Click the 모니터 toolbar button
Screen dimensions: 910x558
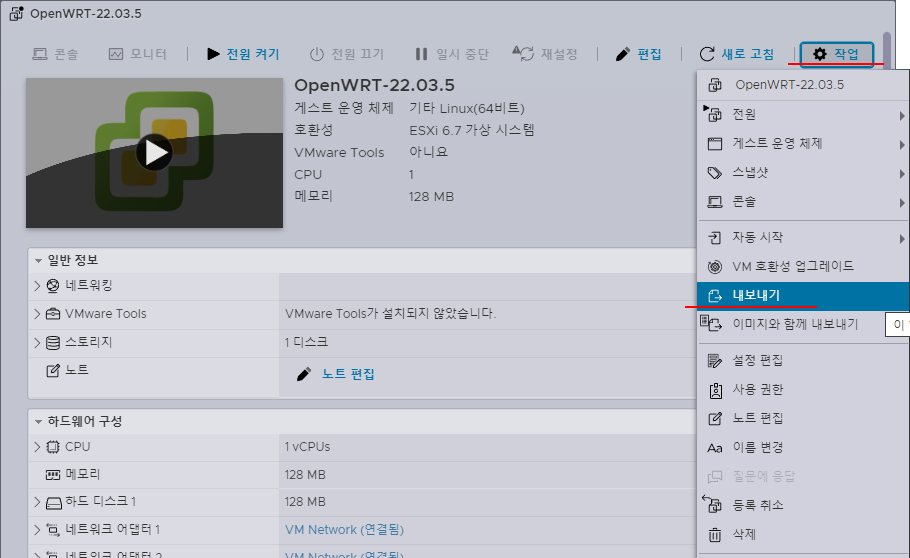(x=138, y=54)
